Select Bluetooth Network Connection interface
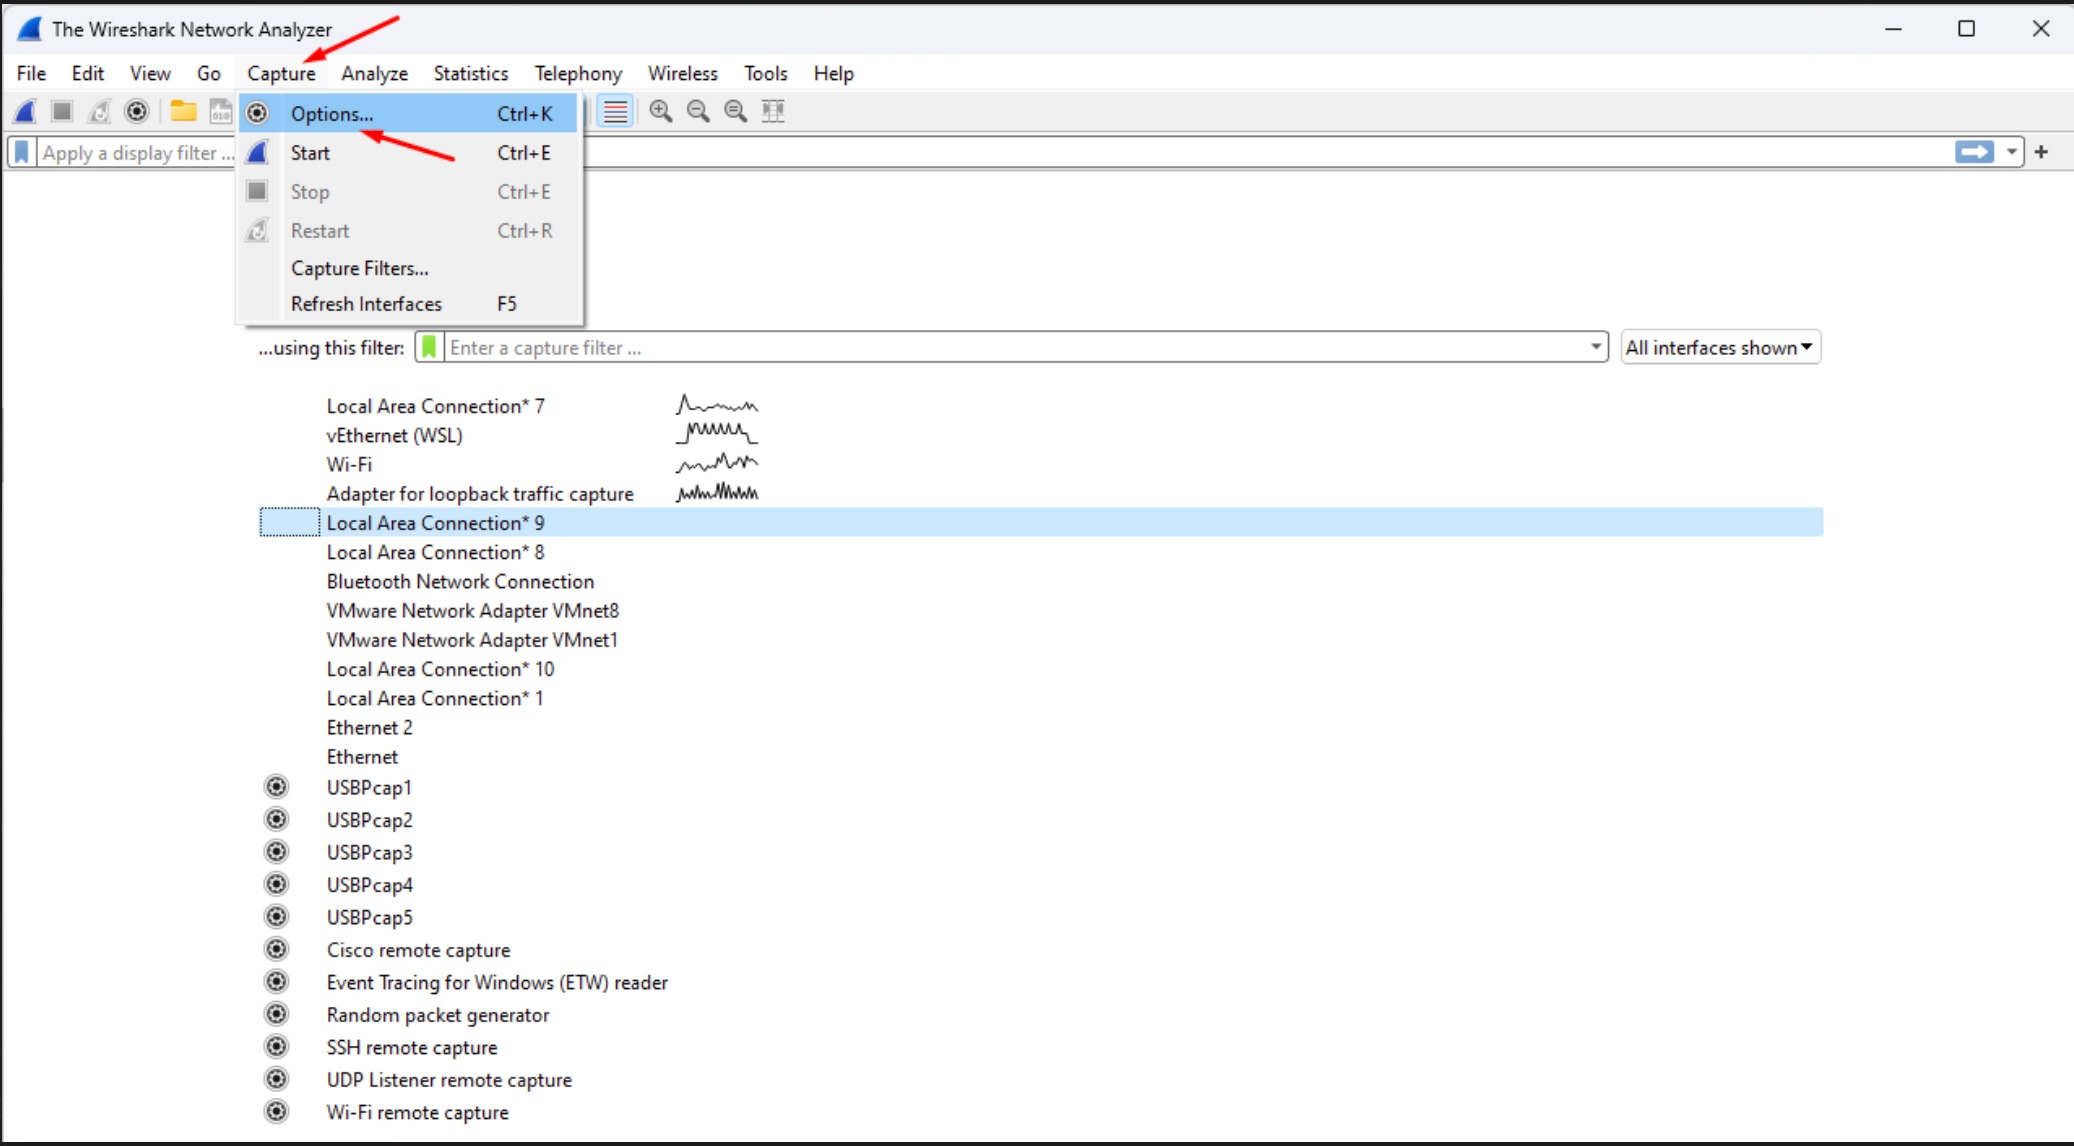The image size is (2074, 1146). pos(460,581)
